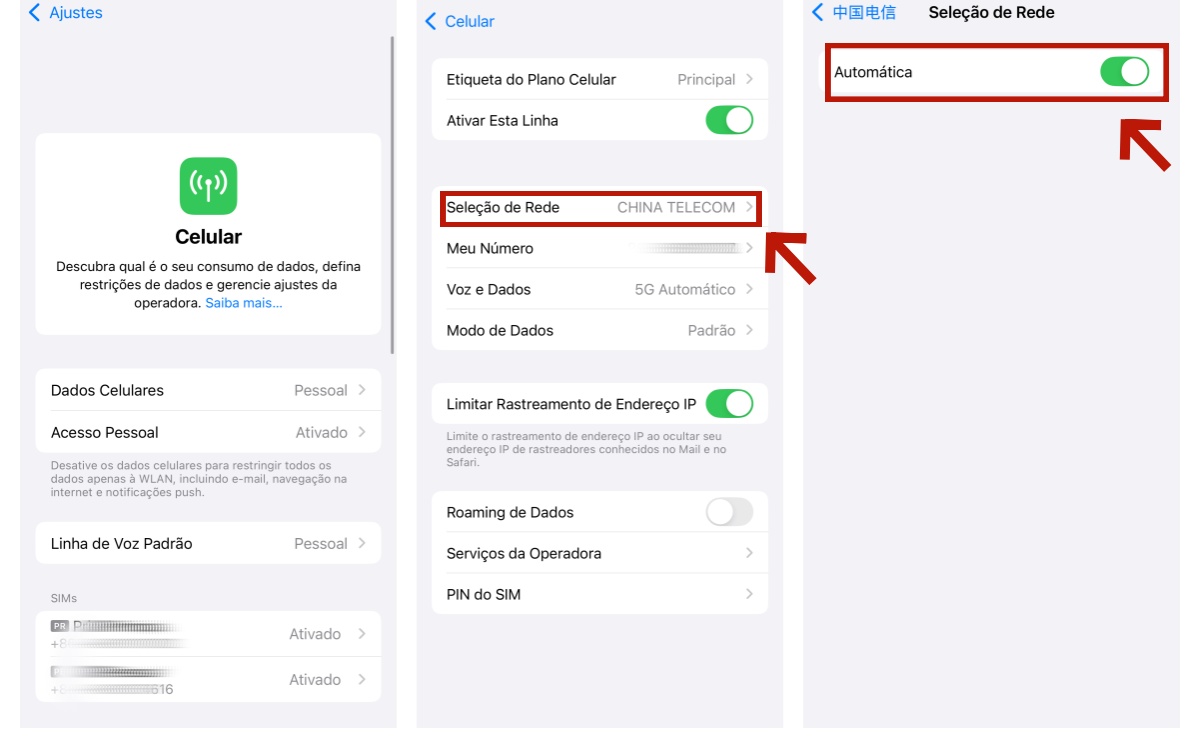This screenshot has width=1200, height=748.
Task: Select Linha de Voz Padrão set to Pessoal
Action: (x=208, y=543)
